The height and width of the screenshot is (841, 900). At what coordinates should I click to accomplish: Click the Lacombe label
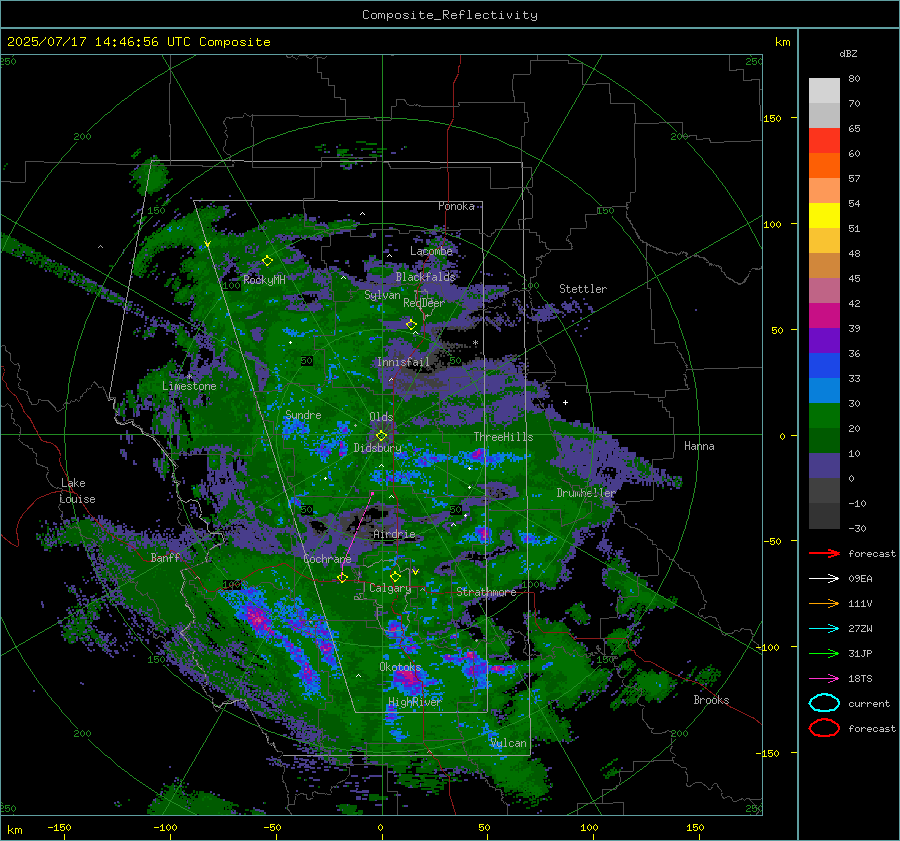pyautogui.click(x=431, y=251)
